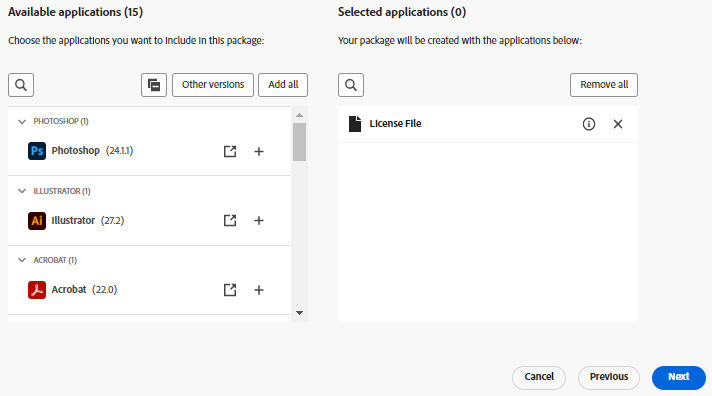This screenshot has height=396, width=712.
Task: Select the Acrobat (22.0) row text
Action: pos(84,290)
